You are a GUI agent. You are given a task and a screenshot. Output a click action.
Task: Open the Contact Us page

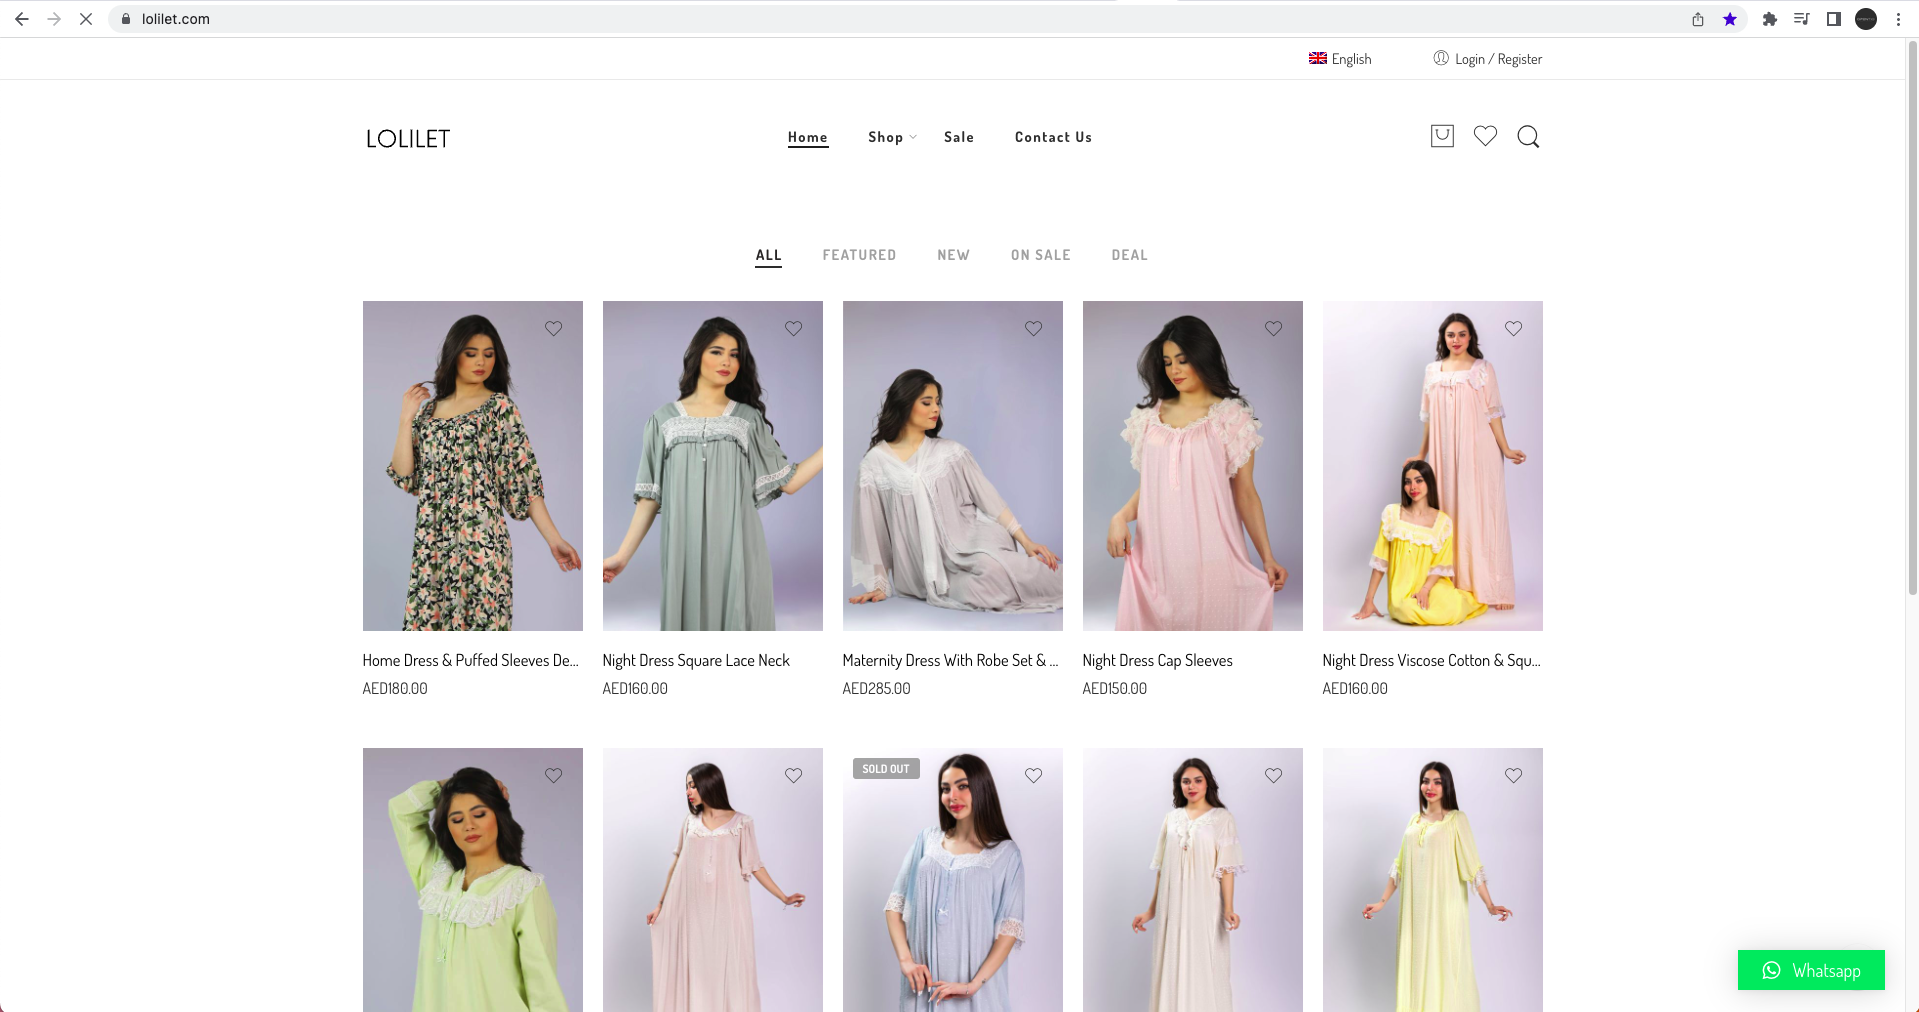(1053, 137)
